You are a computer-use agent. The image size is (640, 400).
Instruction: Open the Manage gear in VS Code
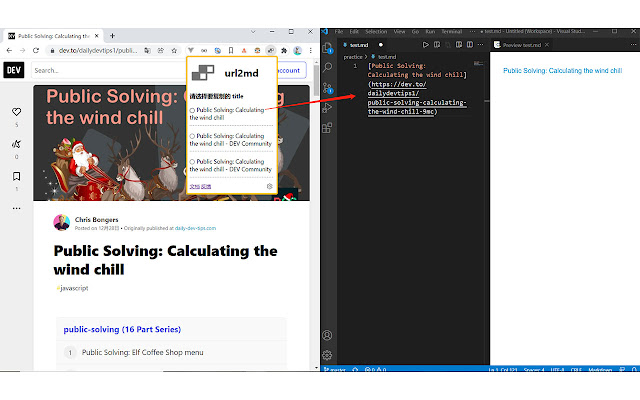tap(327, 355)
